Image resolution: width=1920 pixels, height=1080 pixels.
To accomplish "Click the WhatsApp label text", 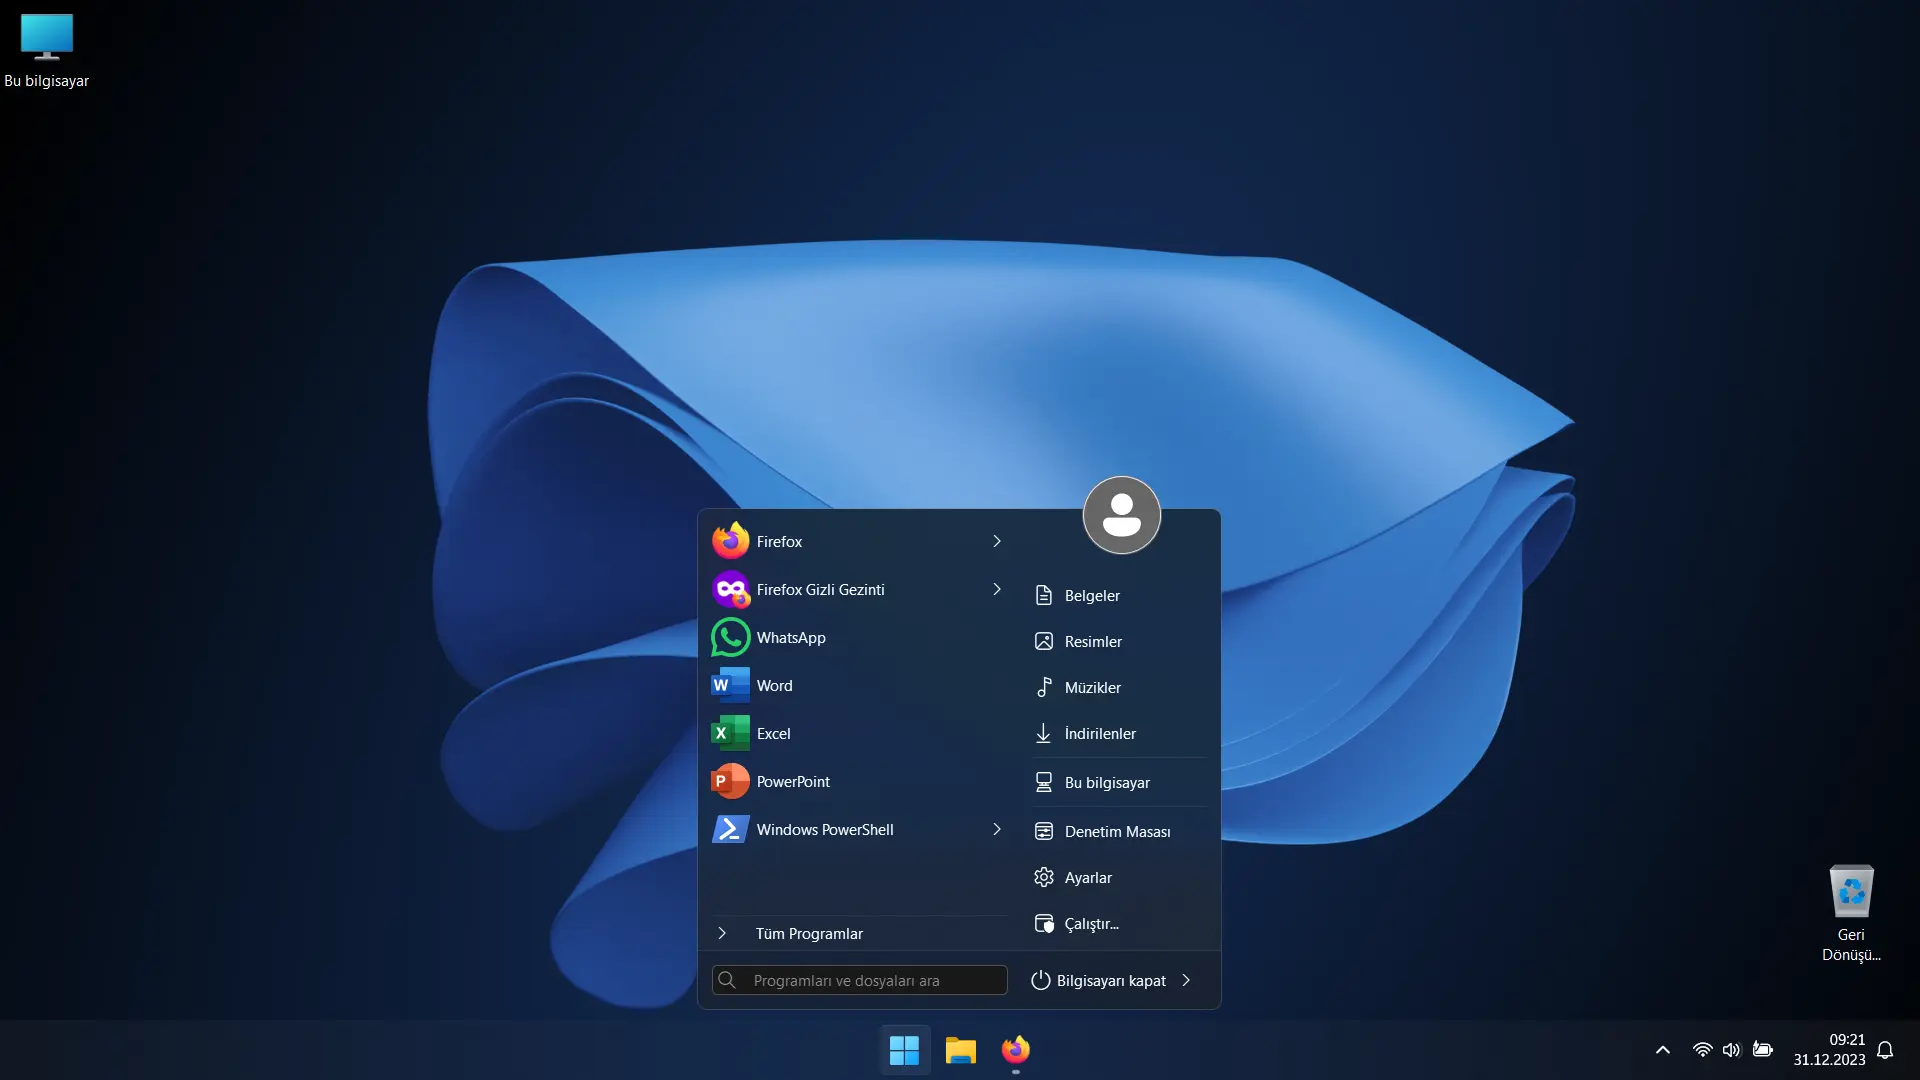I will click(791, 637).
